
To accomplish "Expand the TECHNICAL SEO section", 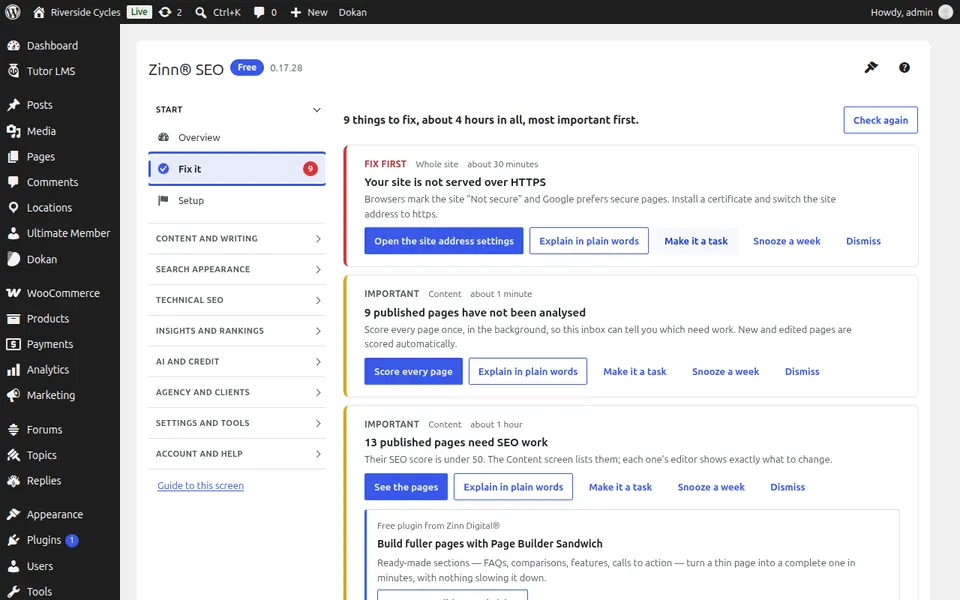I will [237, 300].
